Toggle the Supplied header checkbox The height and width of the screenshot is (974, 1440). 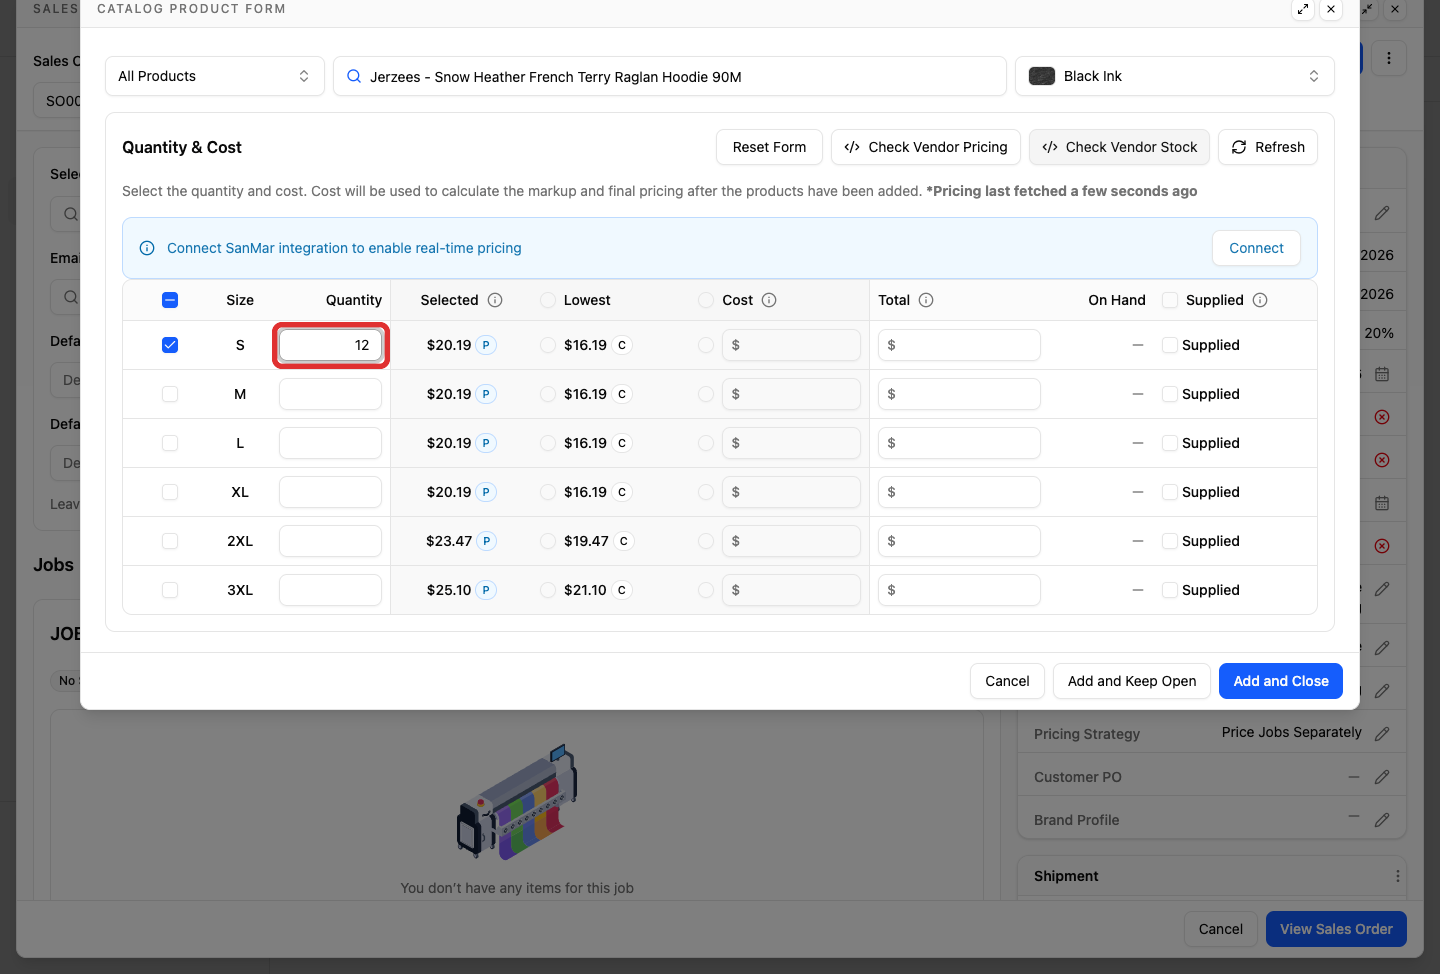pyautogui.click(x=1170, y=300)
